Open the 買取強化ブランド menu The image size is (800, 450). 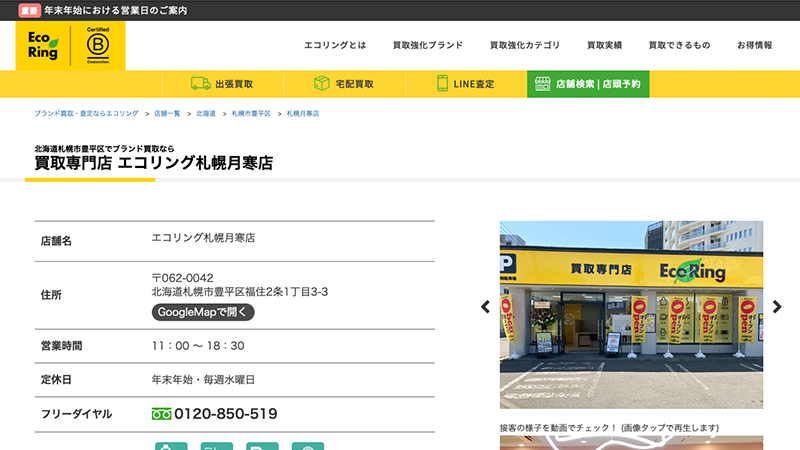tap(428, 46)
